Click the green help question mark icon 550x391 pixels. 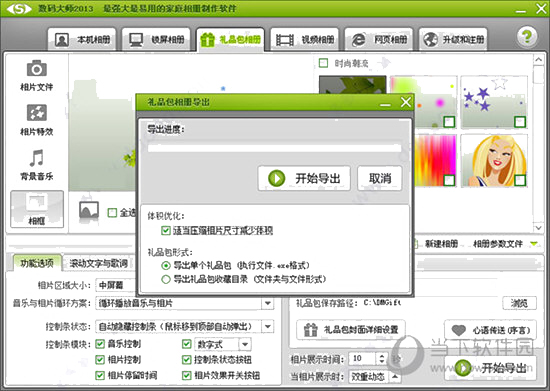526,36
